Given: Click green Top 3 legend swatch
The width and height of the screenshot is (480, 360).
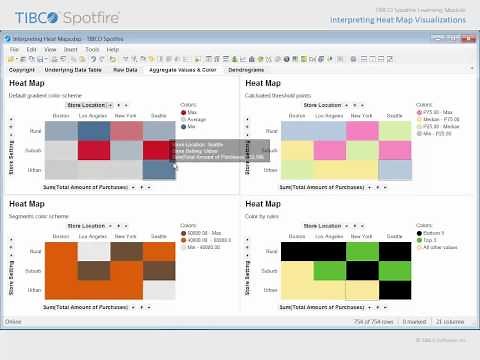Looking at the screenshot, I should point(419,240).
